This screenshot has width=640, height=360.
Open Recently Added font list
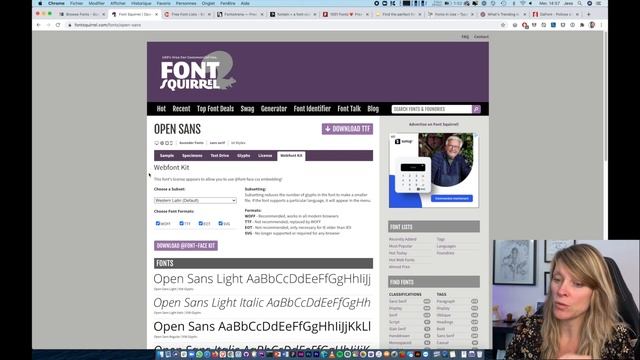coord(402,239)
